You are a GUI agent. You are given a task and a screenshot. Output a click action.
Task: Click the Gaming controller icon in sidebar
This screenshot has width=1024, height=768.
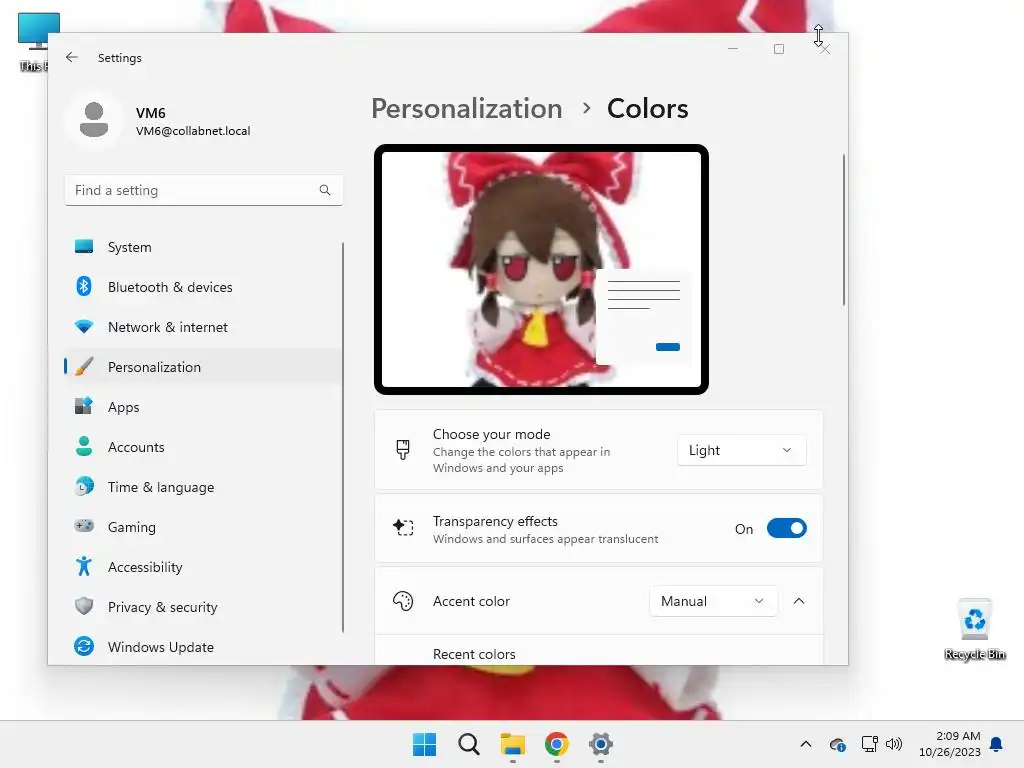[x=84, y=526]
